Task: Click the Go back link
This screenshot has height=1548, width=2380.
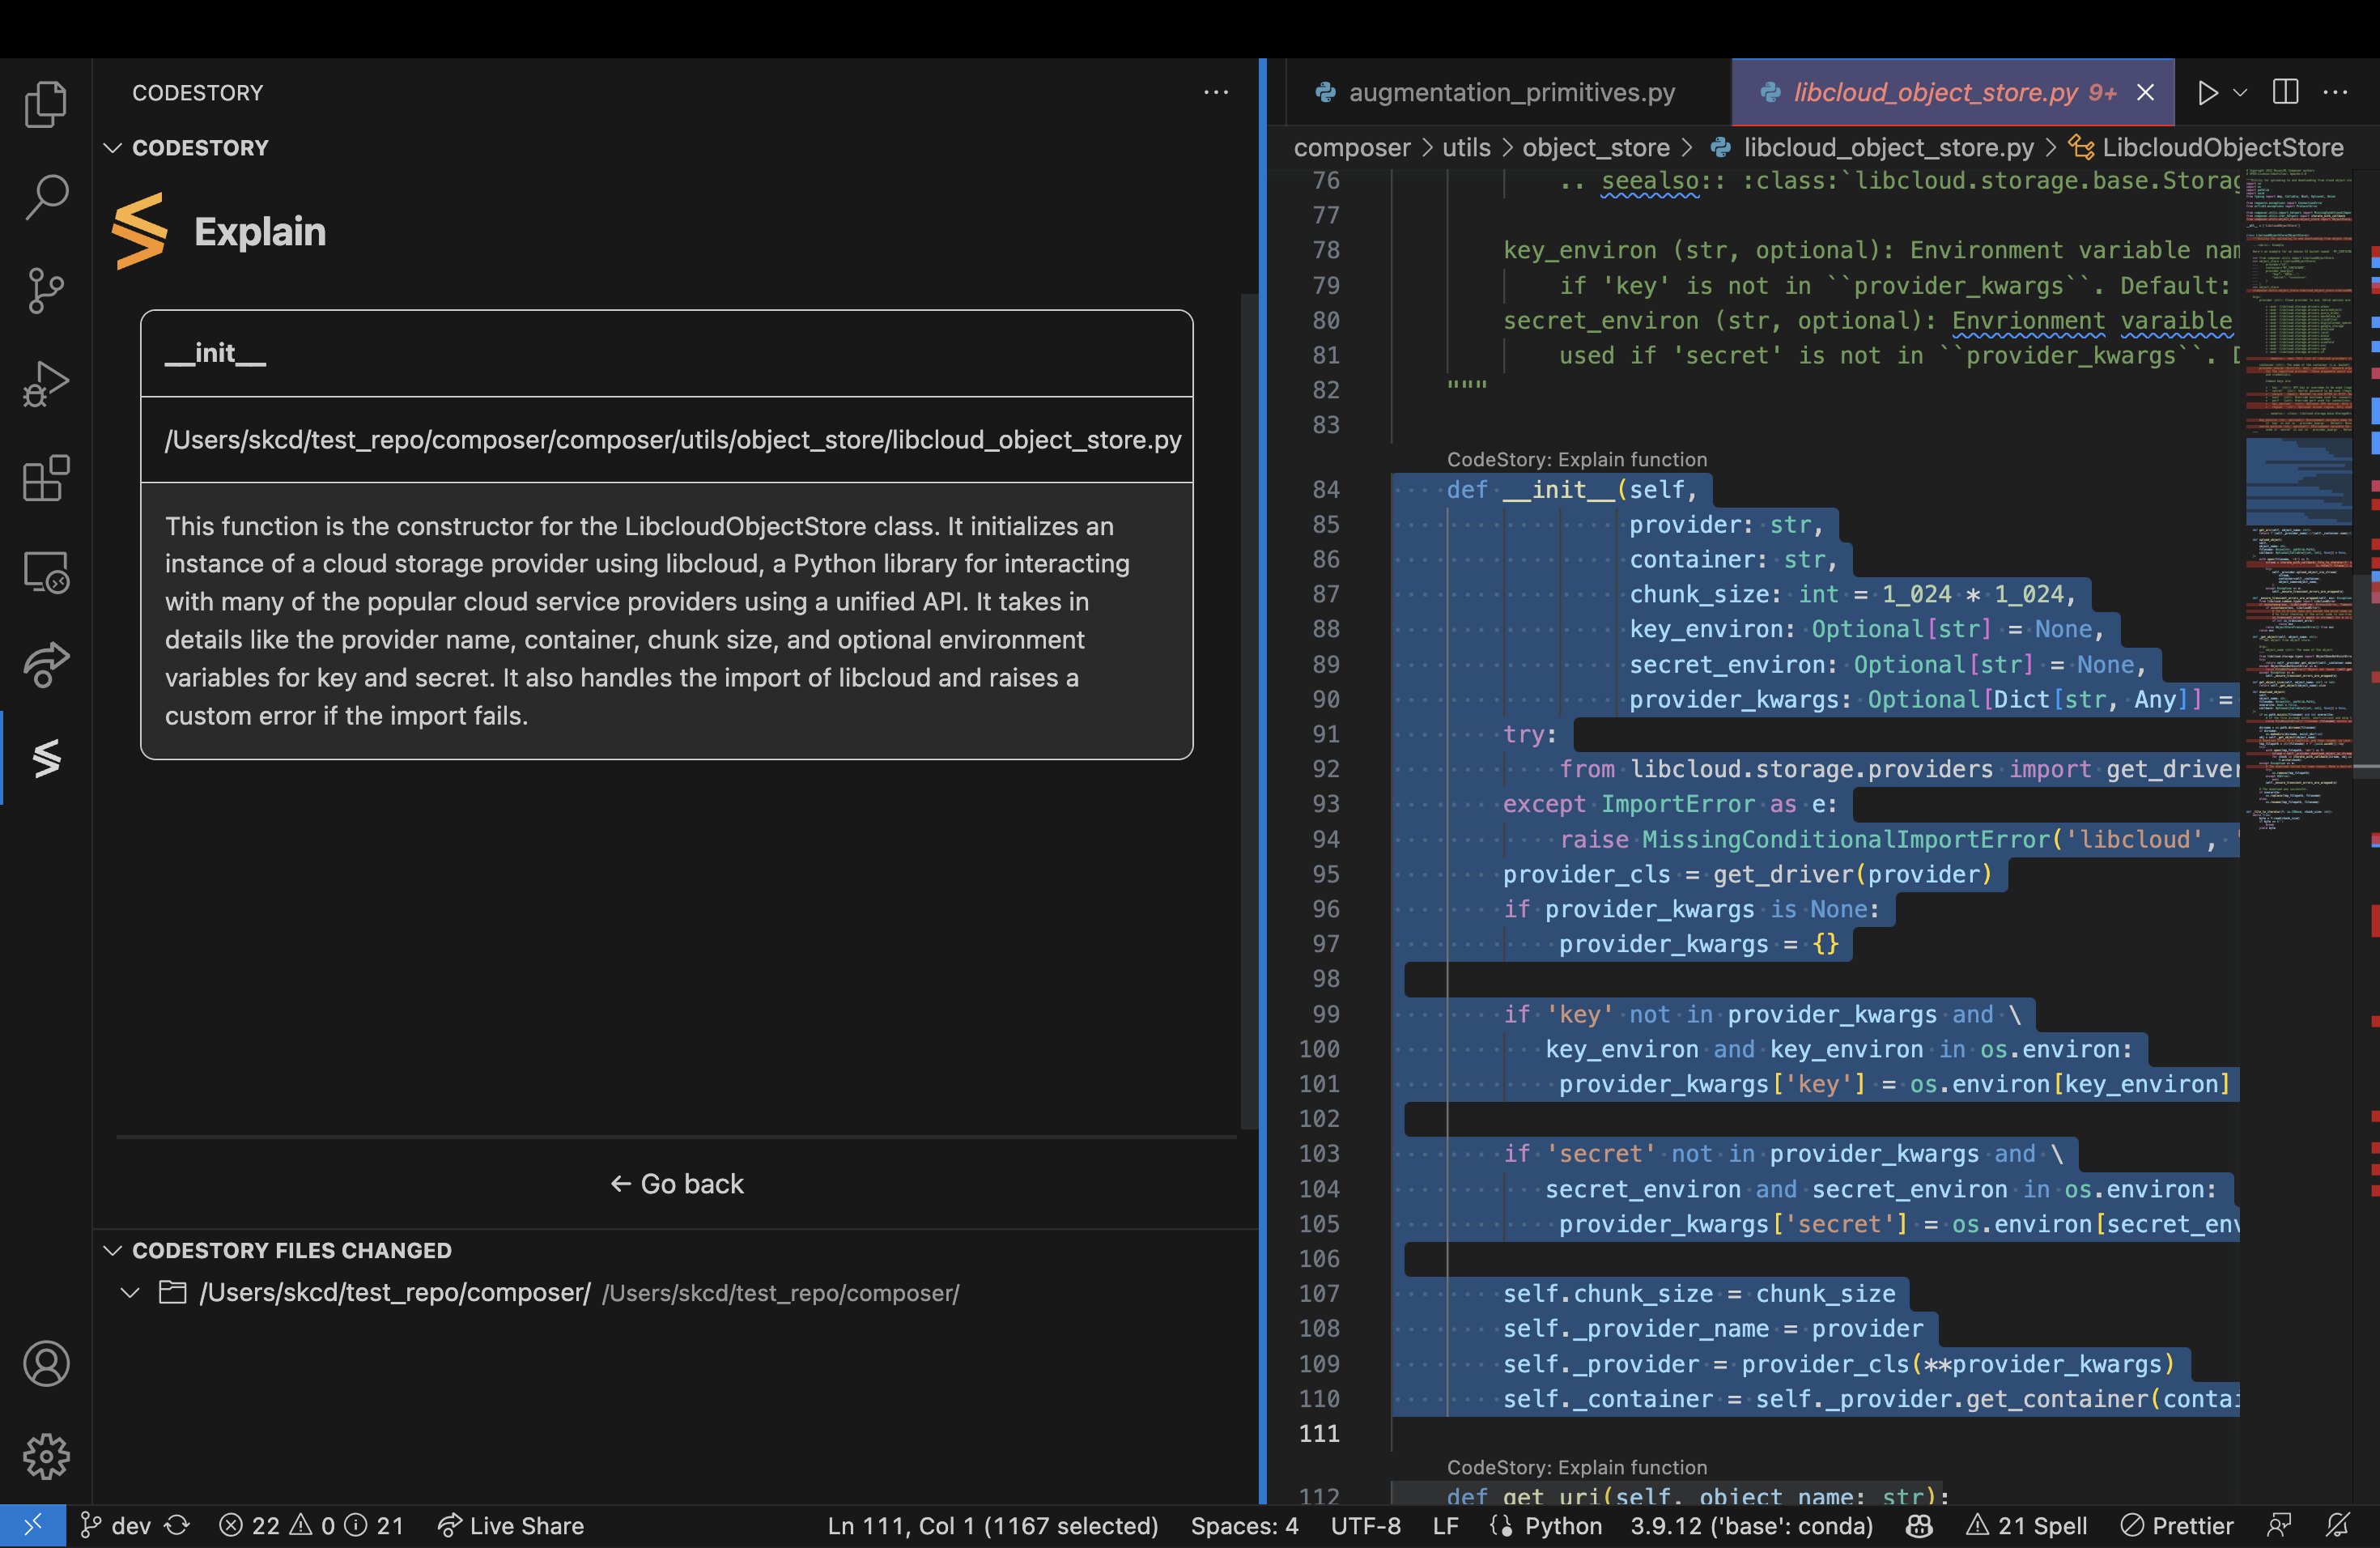Action: 677,1184
